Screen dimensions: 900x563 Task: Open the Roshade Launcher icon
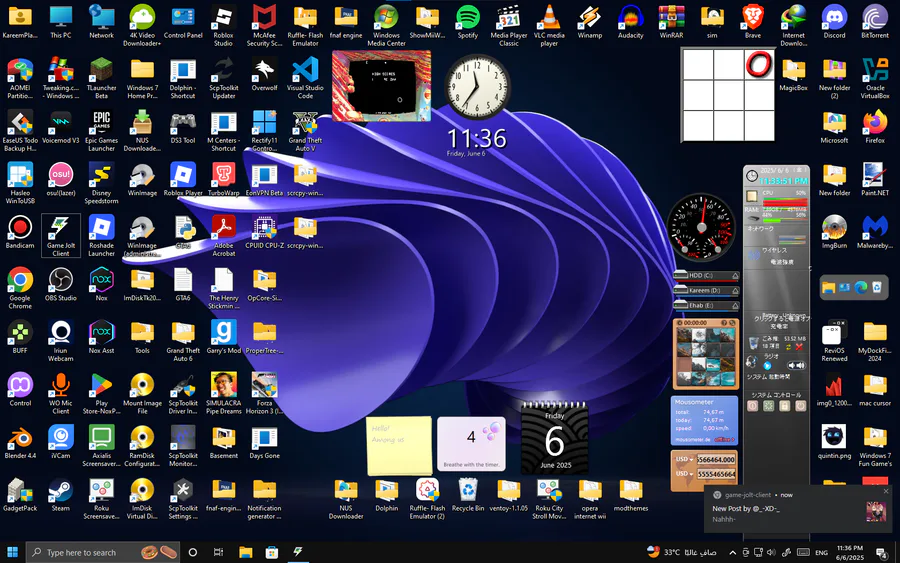pos(101,236)
